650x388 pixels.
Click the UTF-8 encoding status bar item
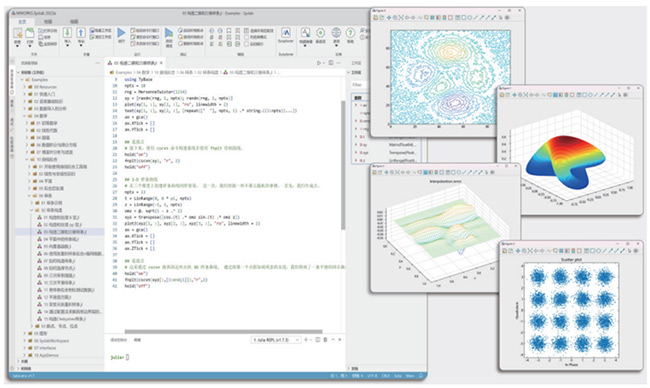[x=372, y=376]
